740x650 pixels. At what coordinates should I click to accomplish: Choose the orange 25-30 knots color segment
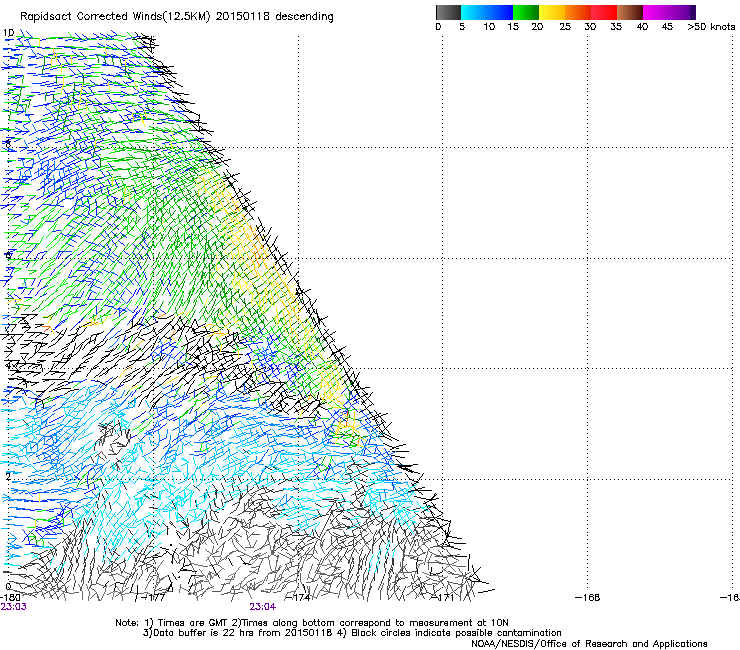(578, 12)
